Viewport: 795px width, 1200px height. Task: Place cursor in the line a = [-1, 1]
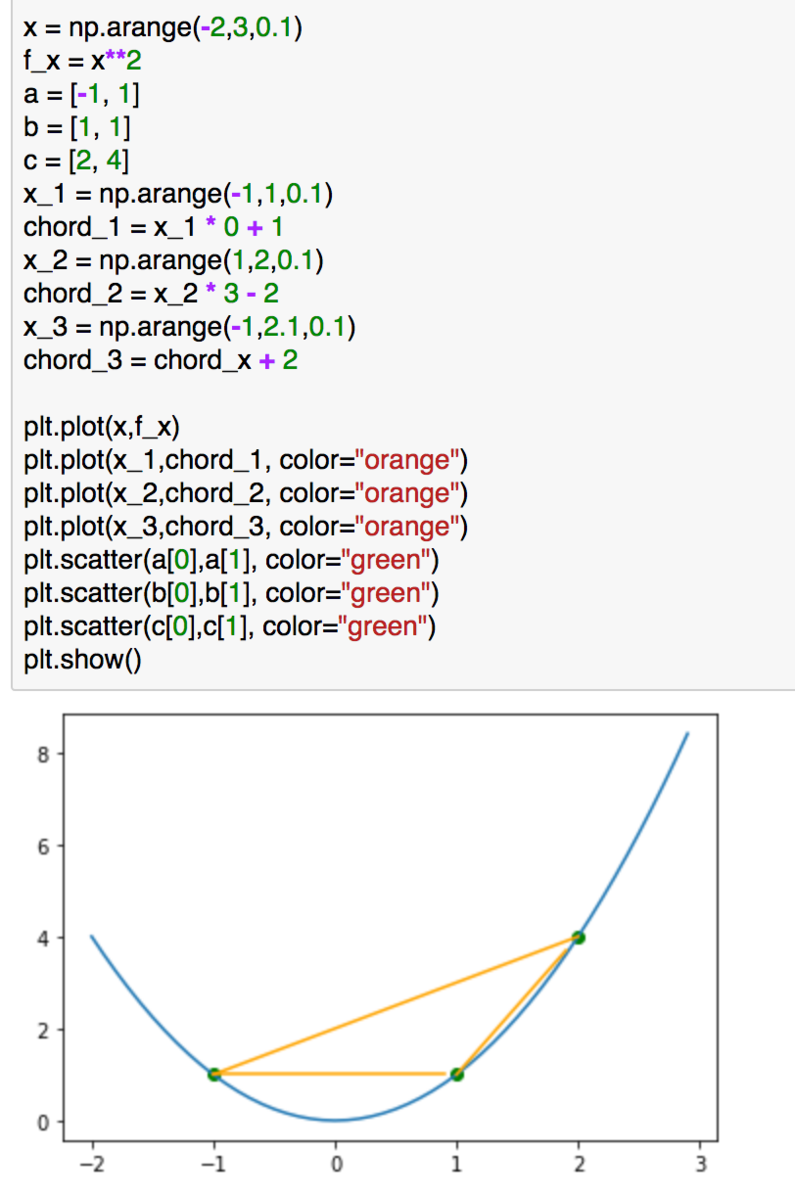pyautogui.click(x=81, y=95)
